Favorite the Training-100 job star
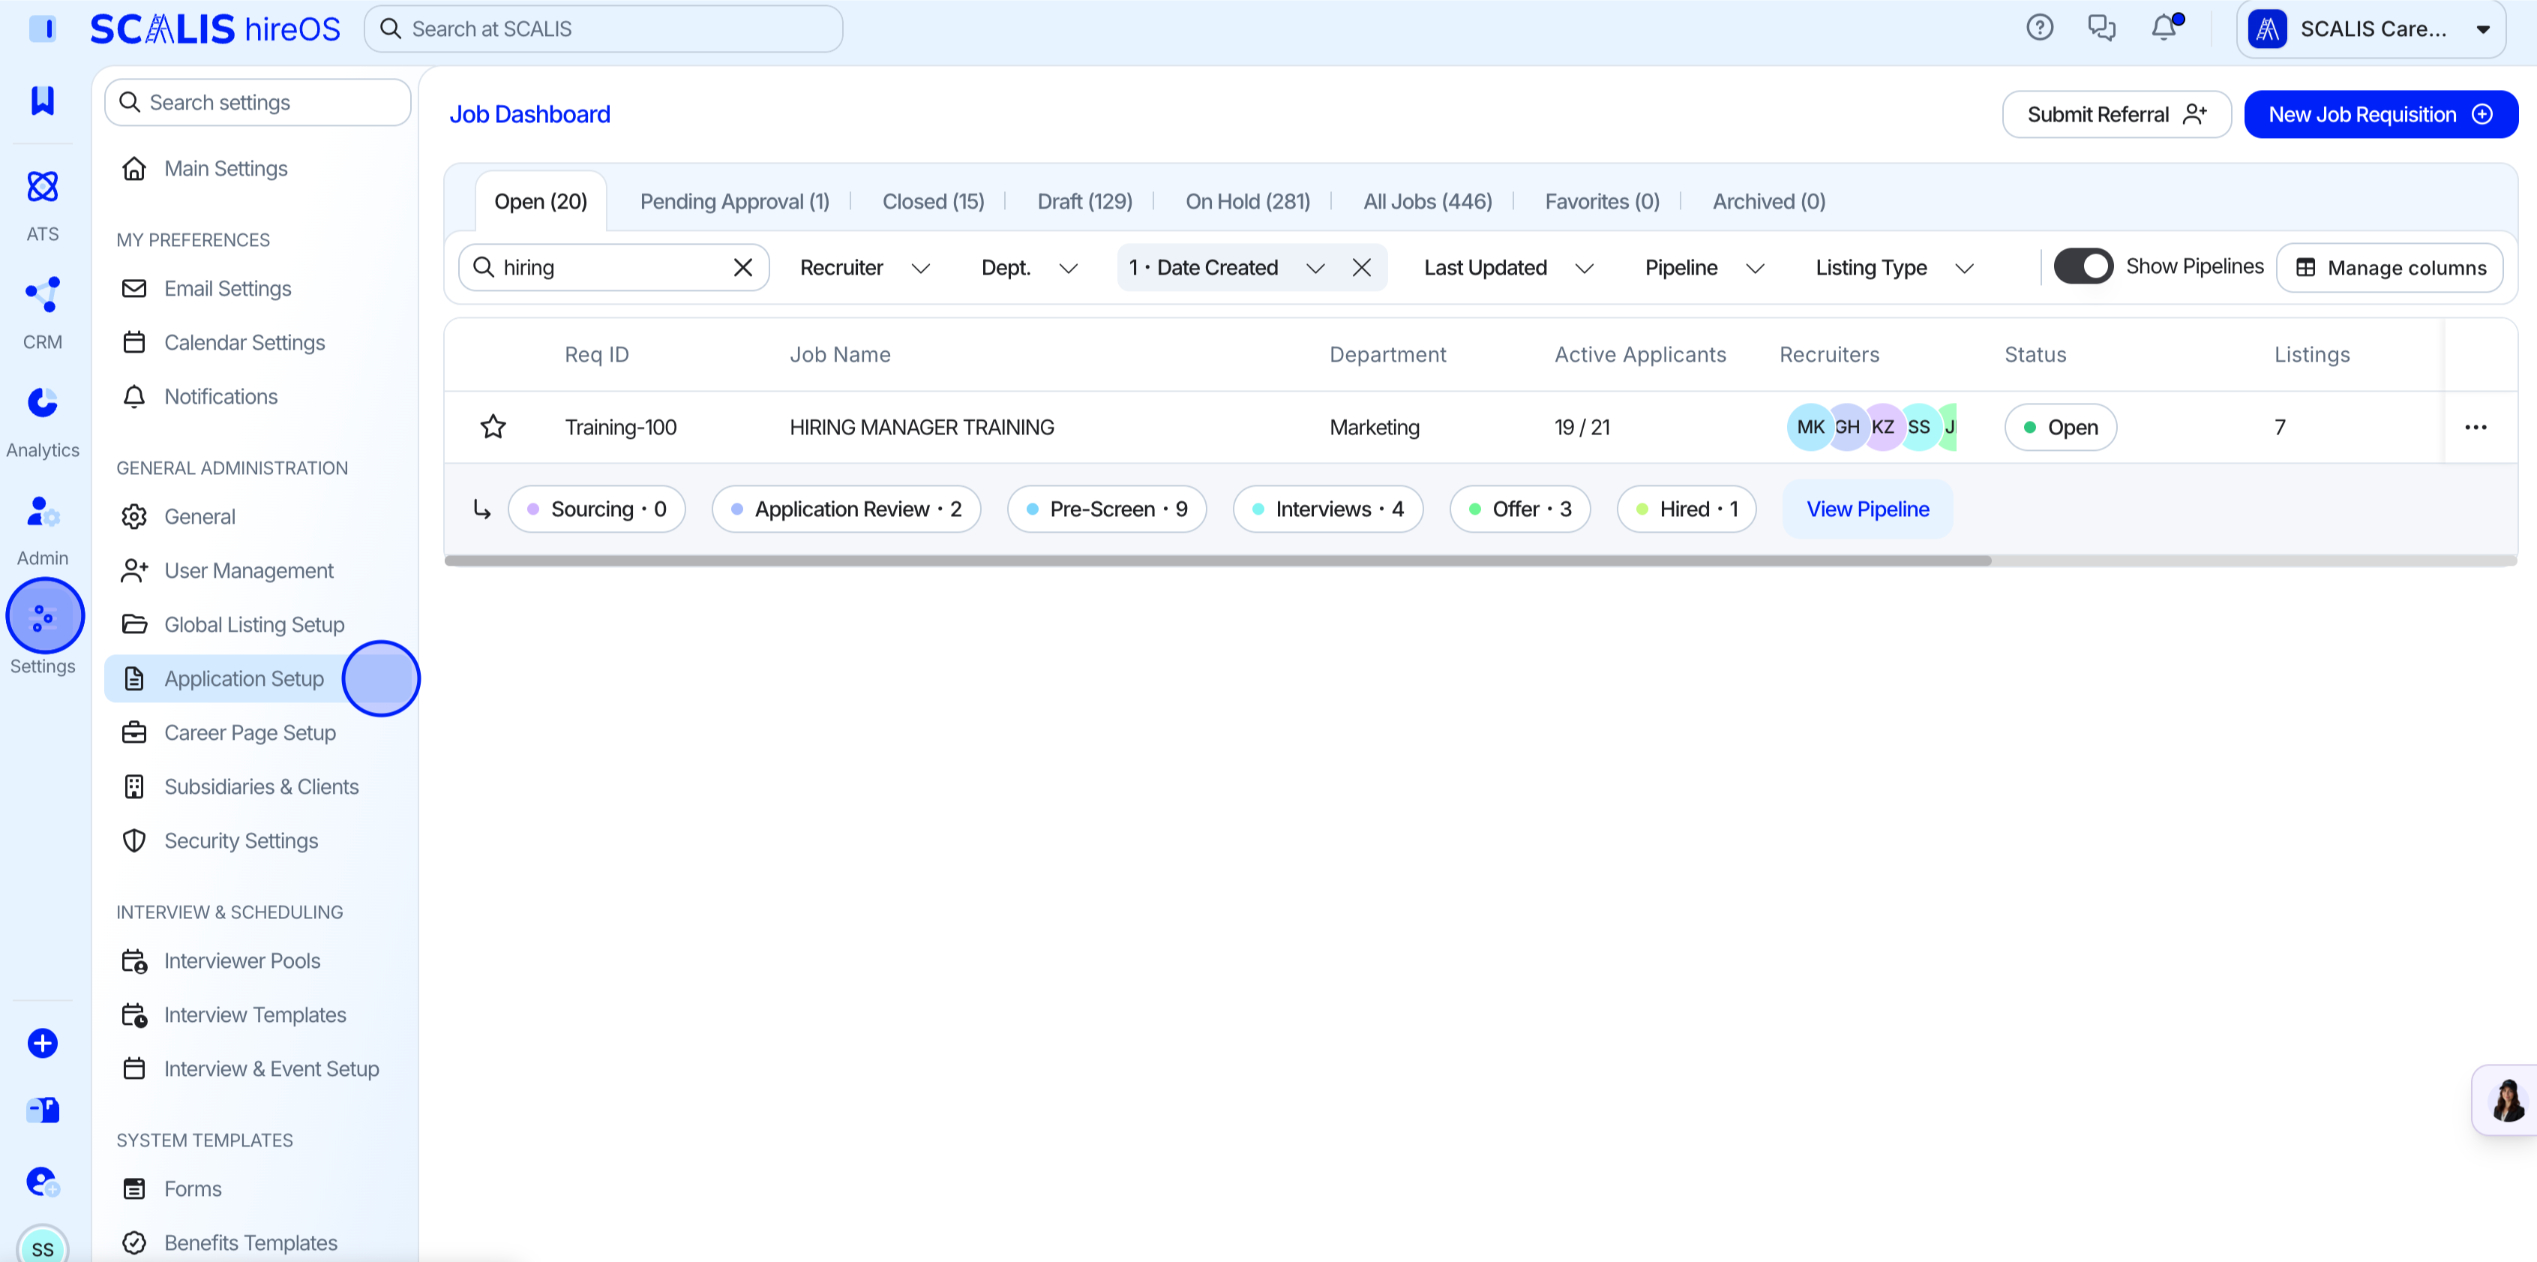The width and height of the screenshot is (2537, 1262). (x=493, y=427)
